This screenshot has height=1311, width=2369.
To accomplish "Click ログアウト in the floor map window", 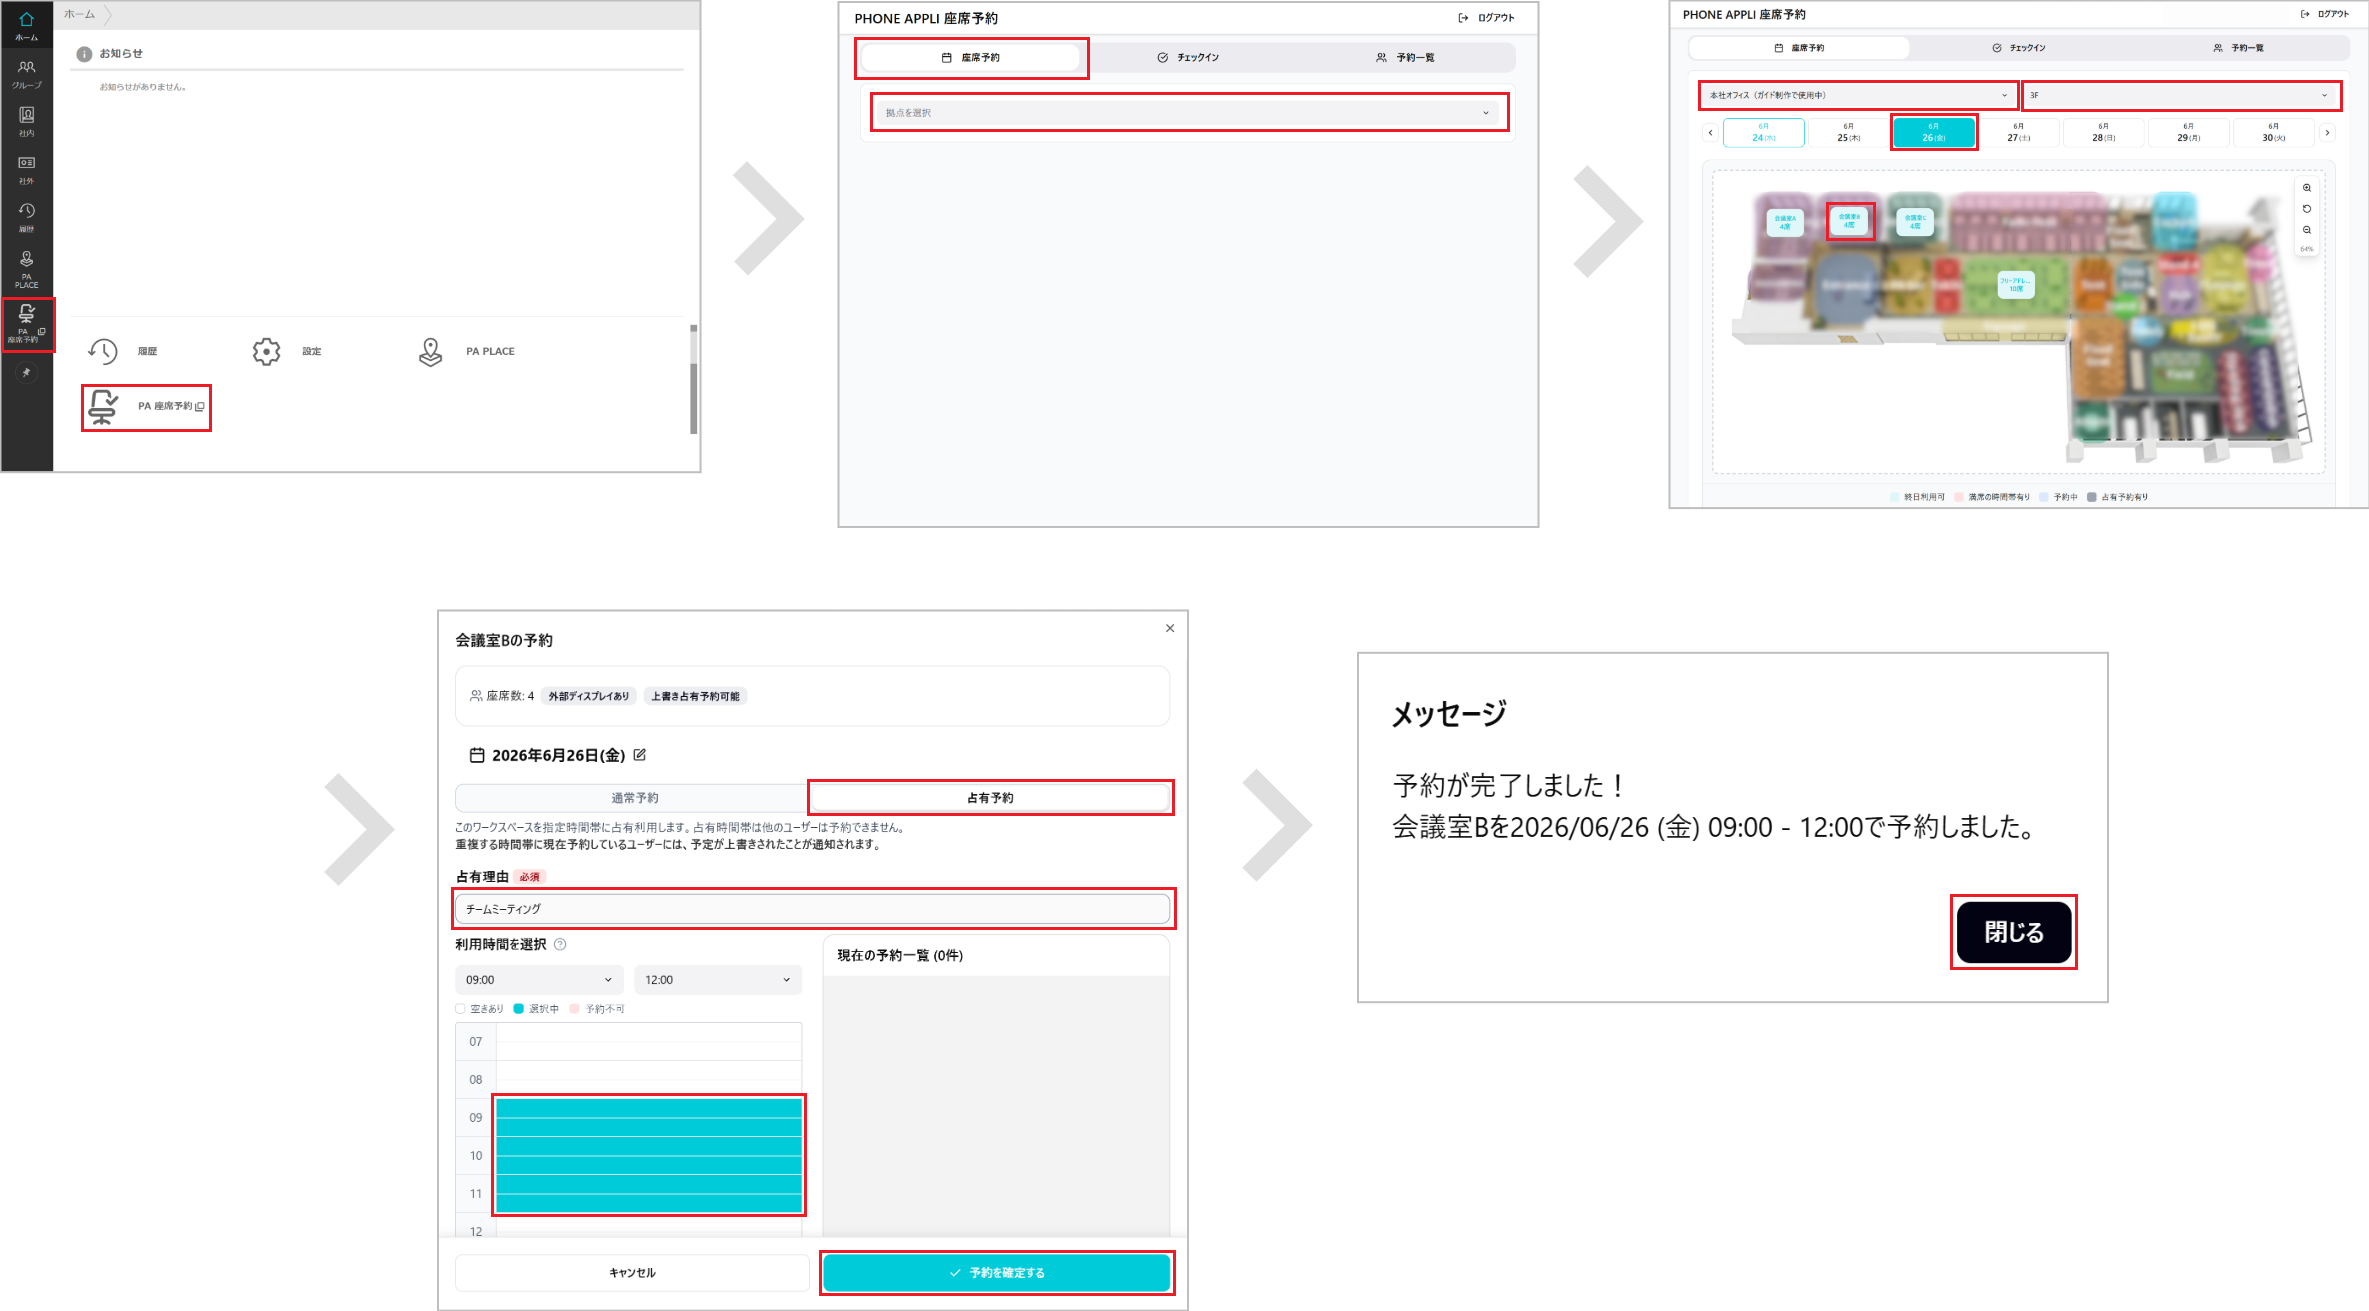I will click(2325, 14).
